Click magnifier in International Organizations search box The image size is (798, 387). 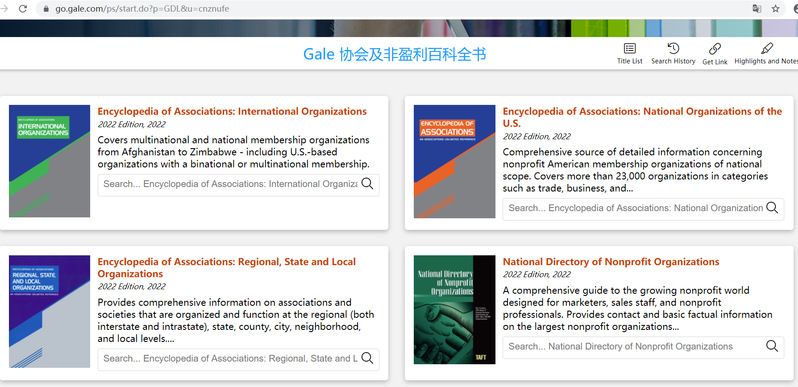(x=367, y=184)
